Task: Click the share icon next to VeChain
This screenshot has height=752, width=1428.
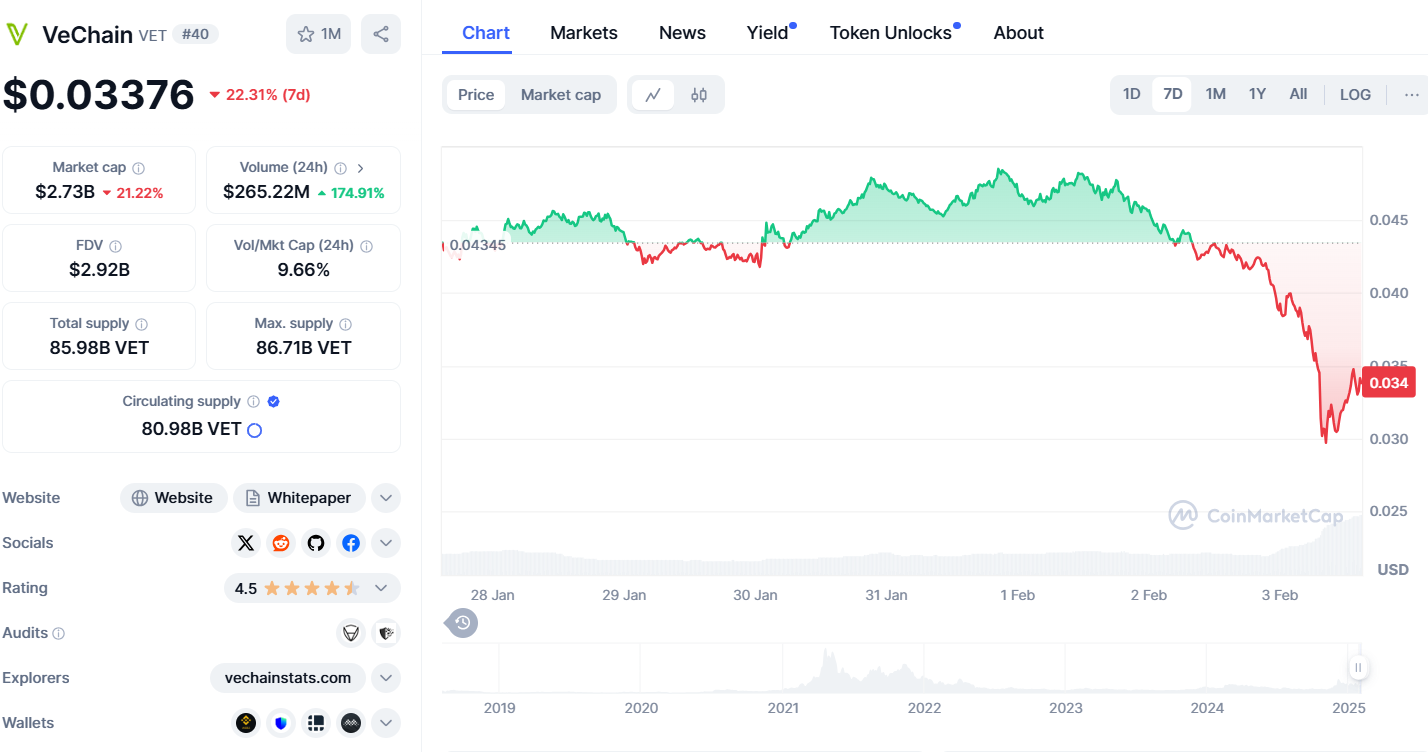Action: [x=381, y=34]
